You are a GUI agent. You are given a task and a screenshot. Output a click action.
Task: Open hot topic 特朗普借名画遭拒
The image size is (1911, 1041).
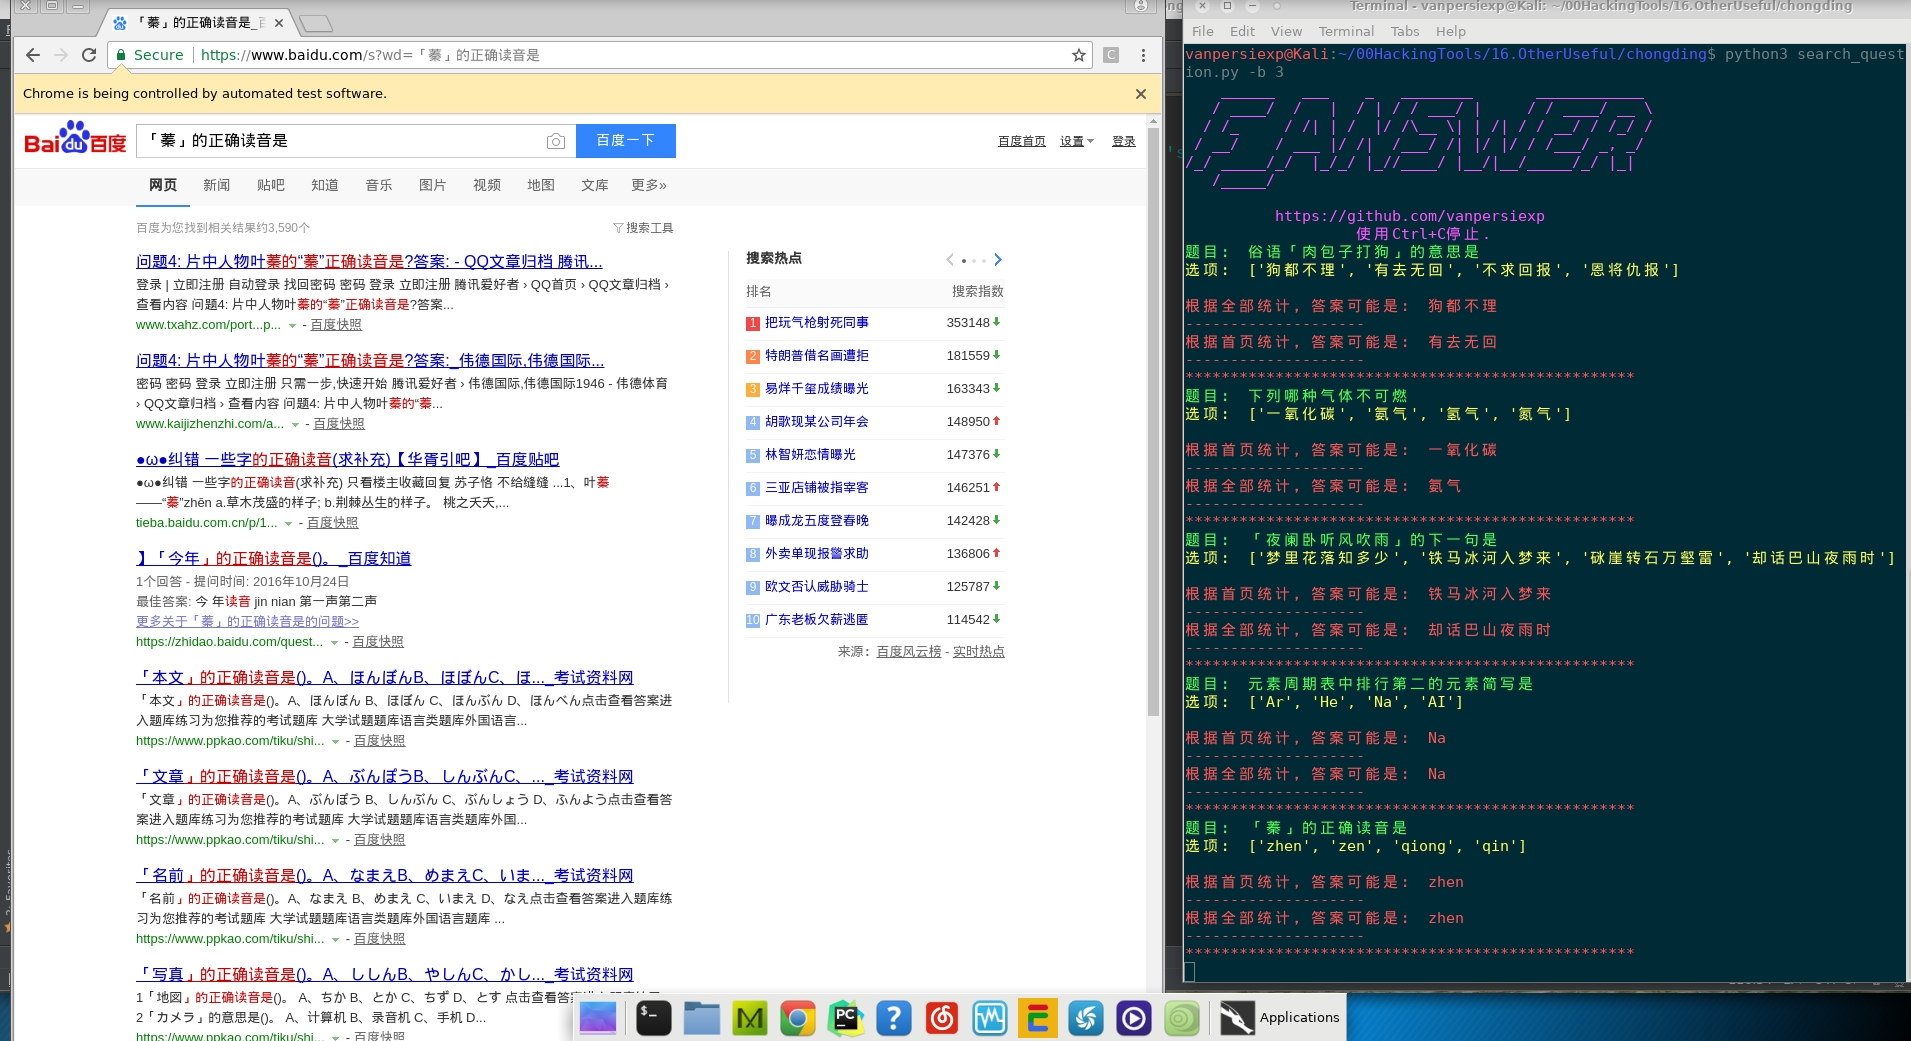tap(816, 355)
